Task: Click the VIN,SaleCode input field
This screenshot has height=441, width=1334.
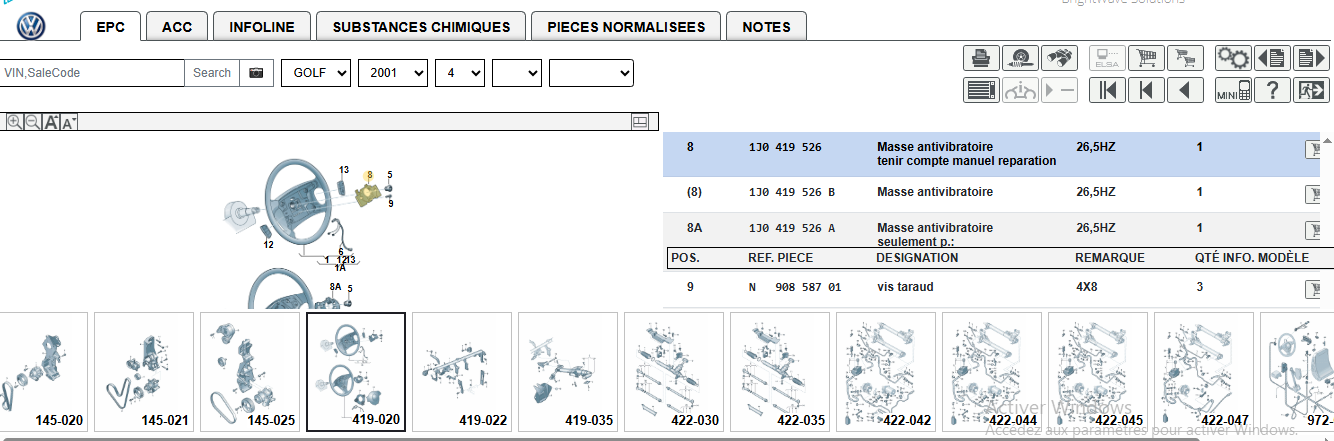Action: (93, 73)
